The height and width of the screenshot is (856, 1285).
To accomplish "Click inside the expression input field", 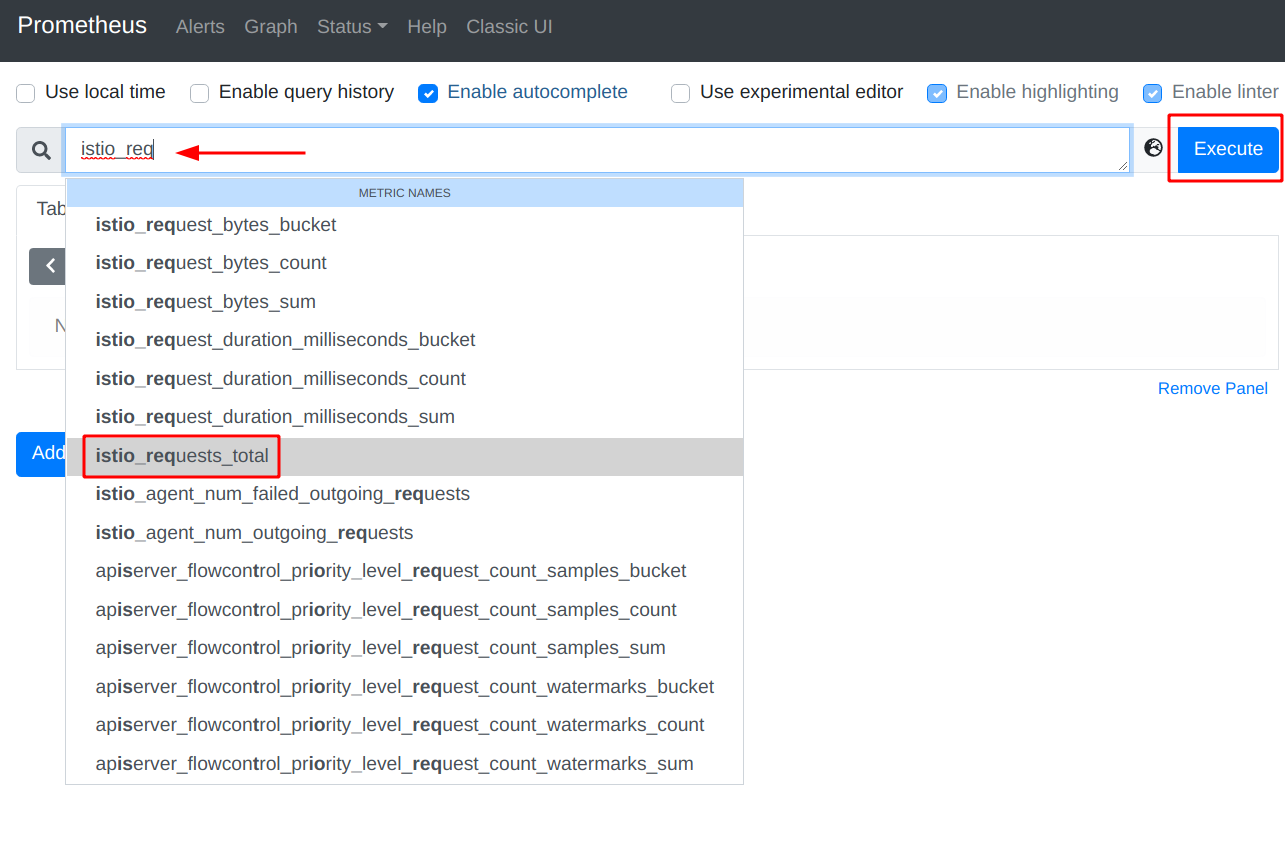I will [x=597, y=150].
